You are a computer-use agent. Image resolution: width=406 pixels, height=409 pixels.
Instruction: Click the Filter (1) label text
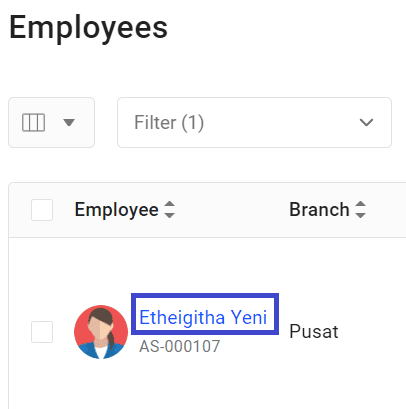tap(169, 122)
